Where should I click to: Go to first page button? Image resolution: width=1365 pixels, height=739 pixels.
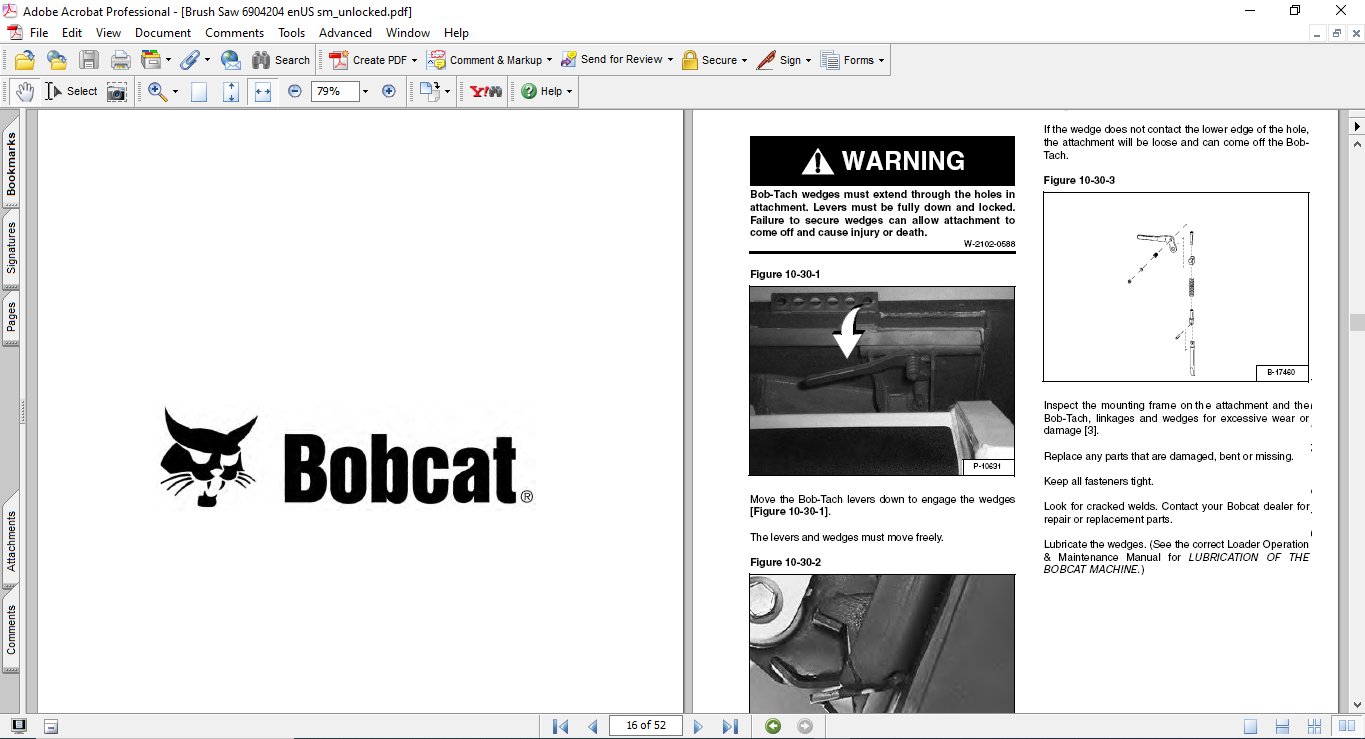point(560,726)
